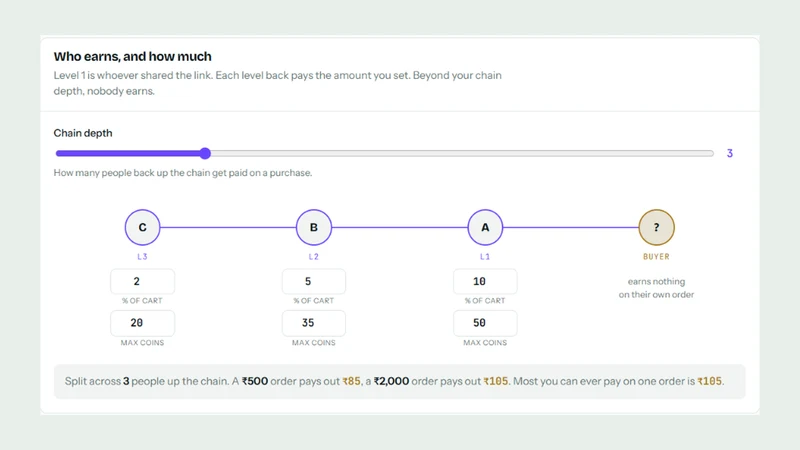Click the 'Chain depth' label
The width and height of the screenshot is (800, 450).
coord(83,133)
